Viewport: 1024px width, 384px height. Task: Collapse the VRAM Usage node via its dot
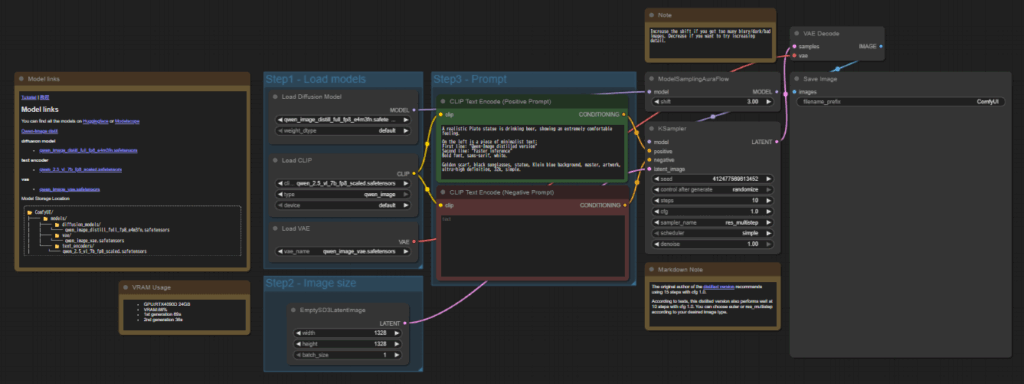tap(126, 287)
